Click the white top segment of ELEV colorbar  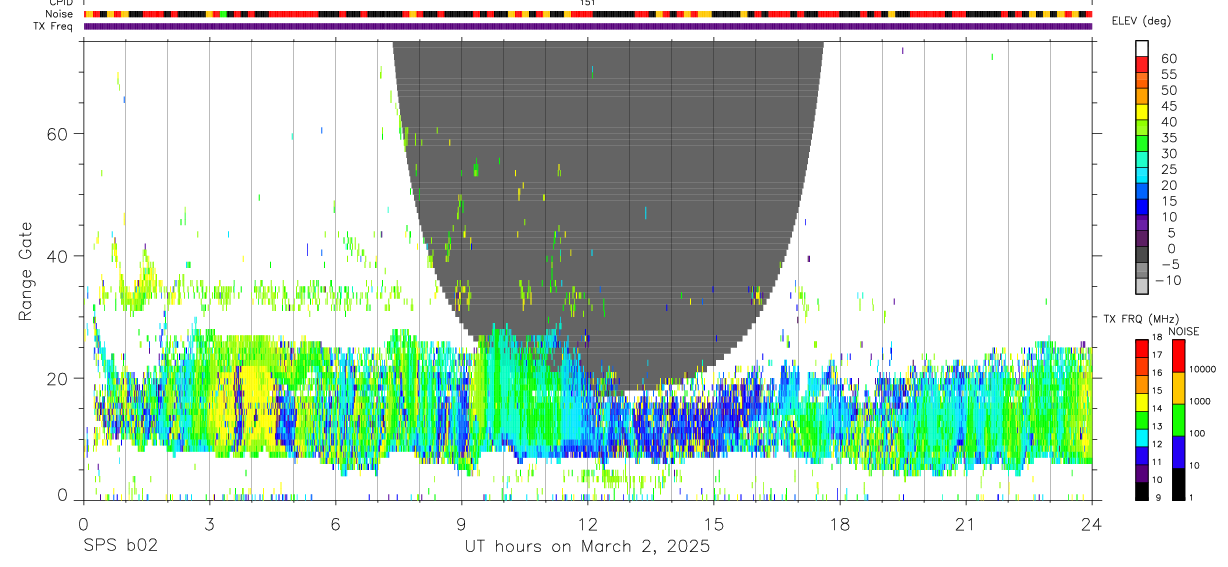click(1142, 48)
